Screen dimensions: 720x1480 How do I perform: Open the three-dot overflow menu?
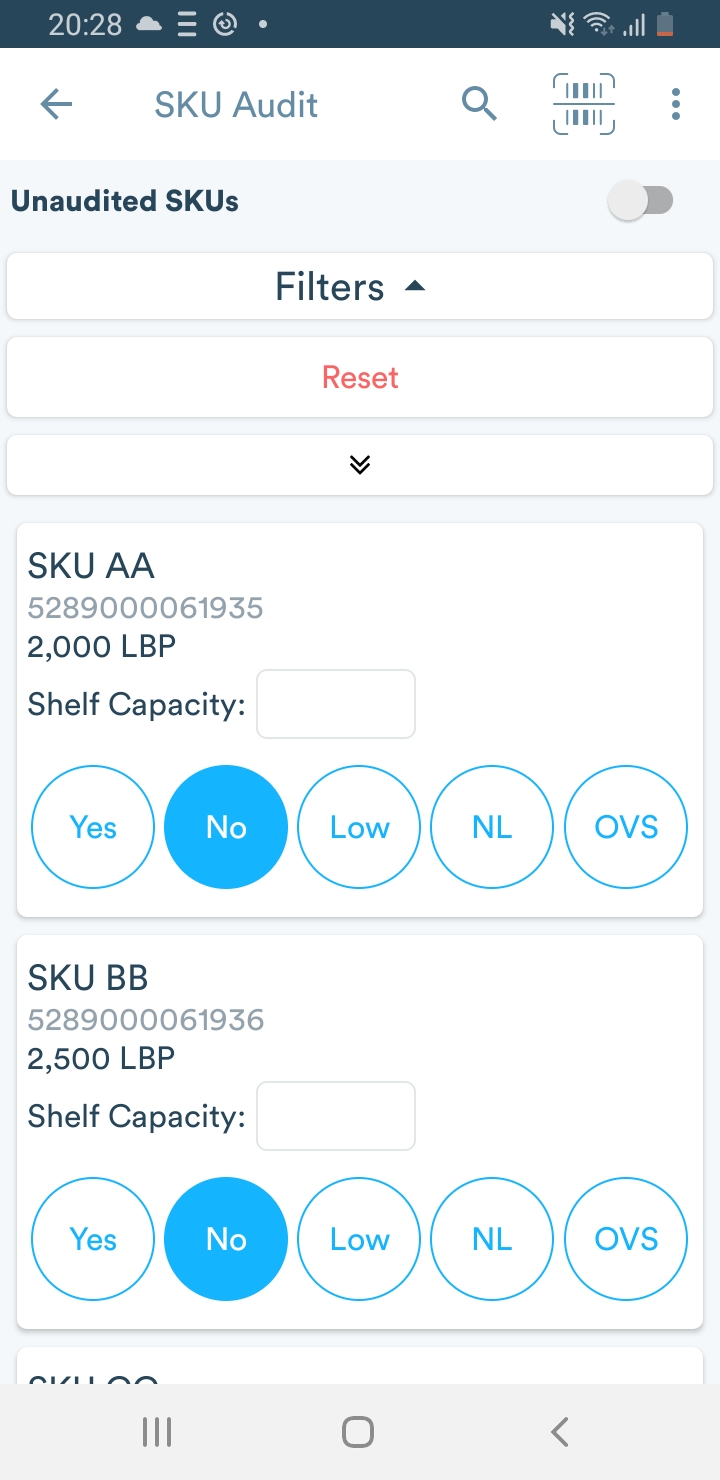tap(676, 104)
